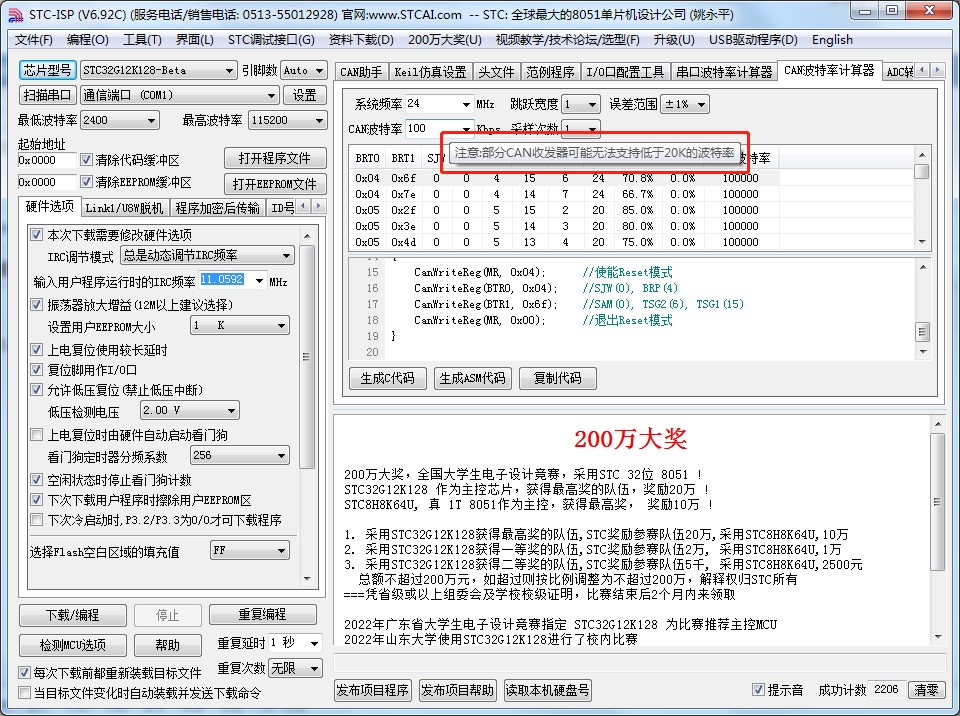The image size is (960, 716).
Task: Open 重复延时 1秒 dropdown
Action: click(x=314, y=643)
